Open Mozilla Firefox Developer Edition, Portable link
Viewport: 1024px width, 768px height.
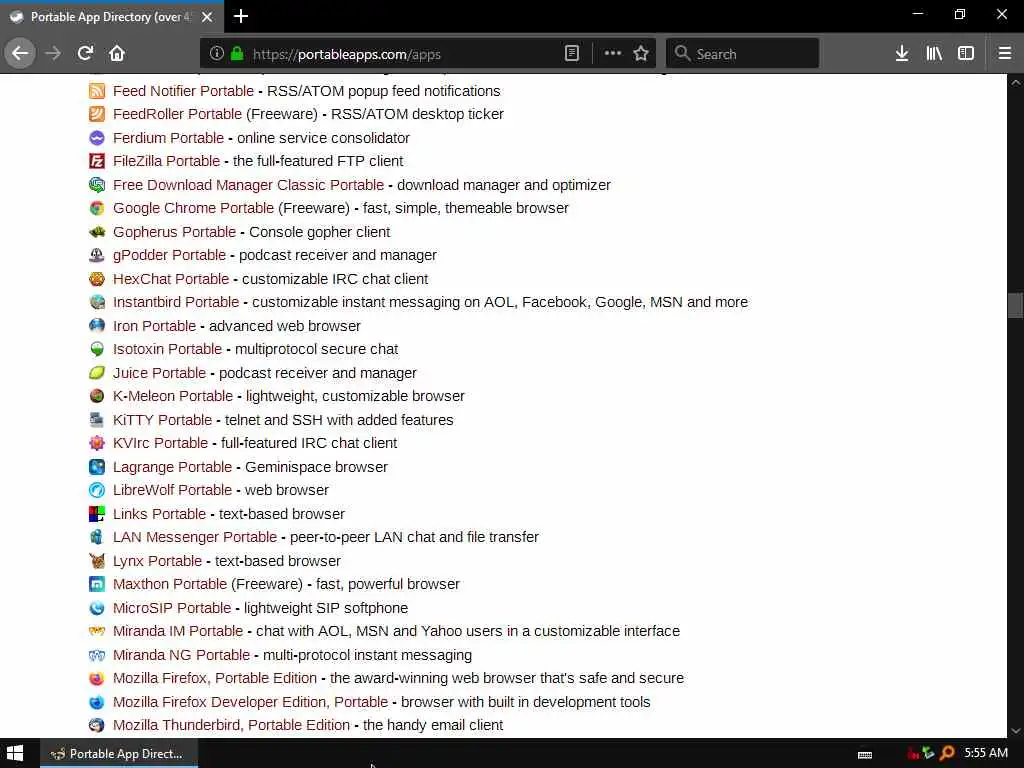pos(251,702)
